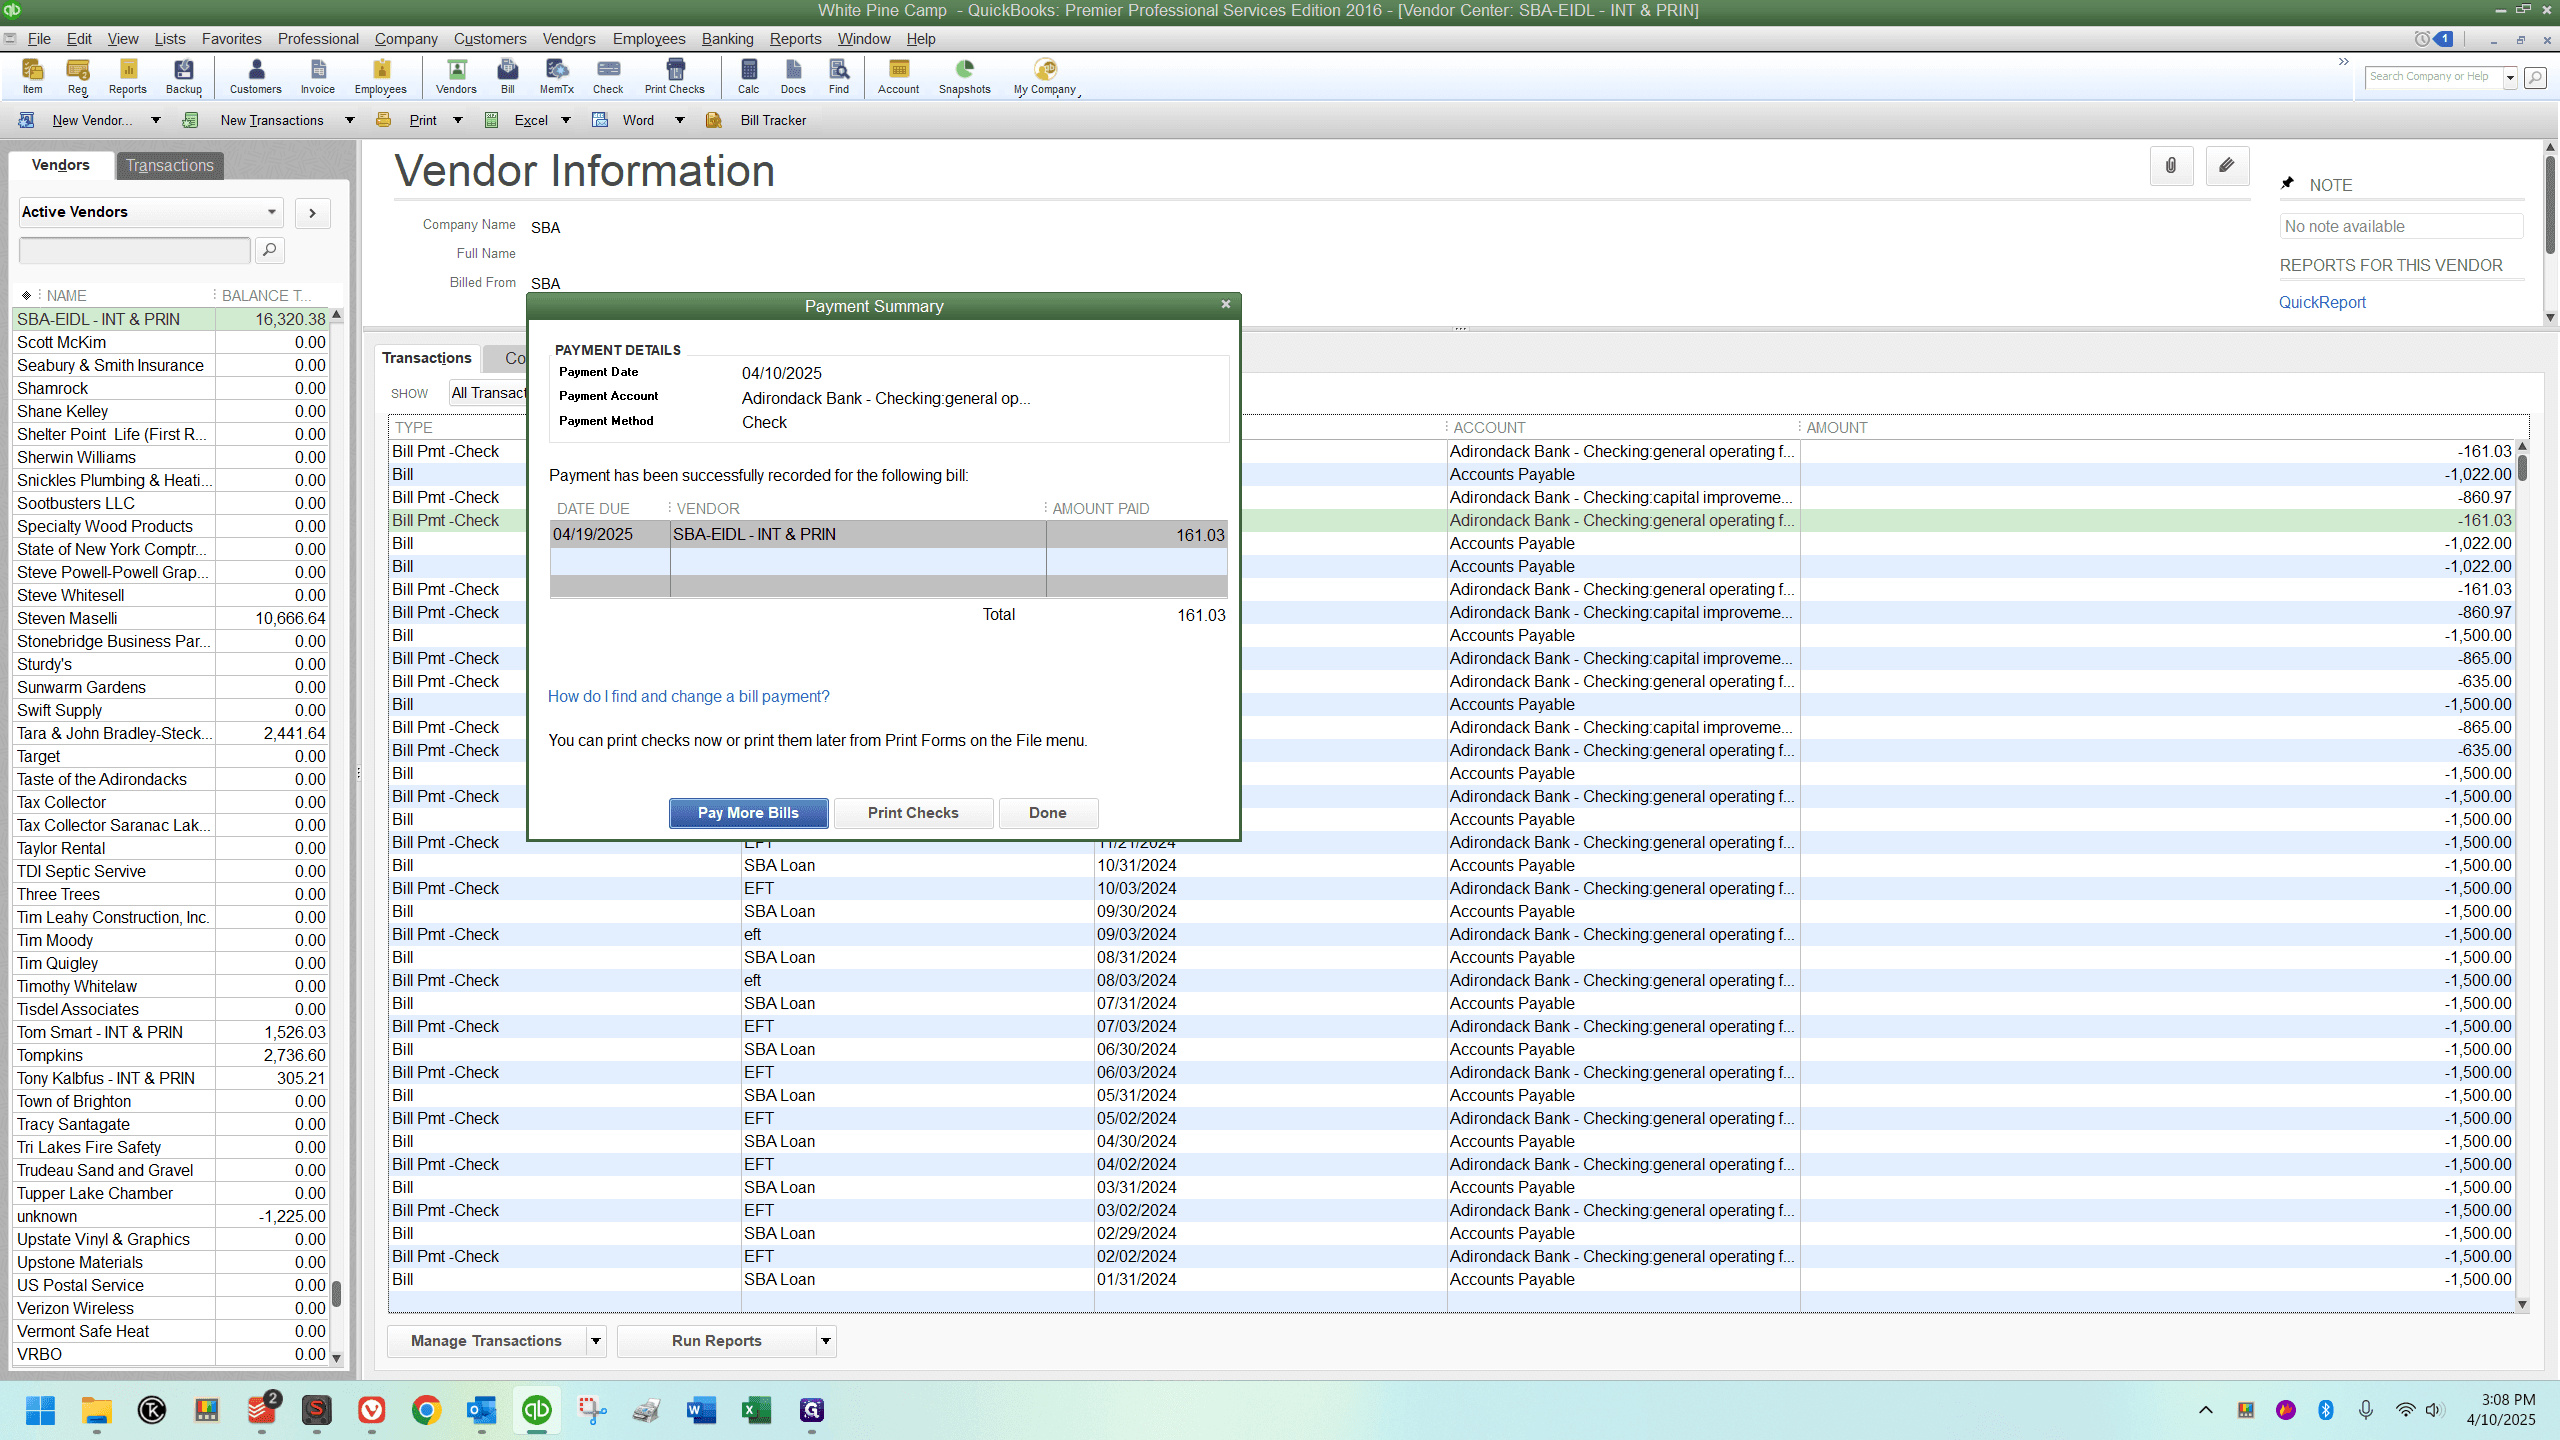Open the Reports menu
The height and width of the screenshot is (1440, 2560).
coord(795,39)
